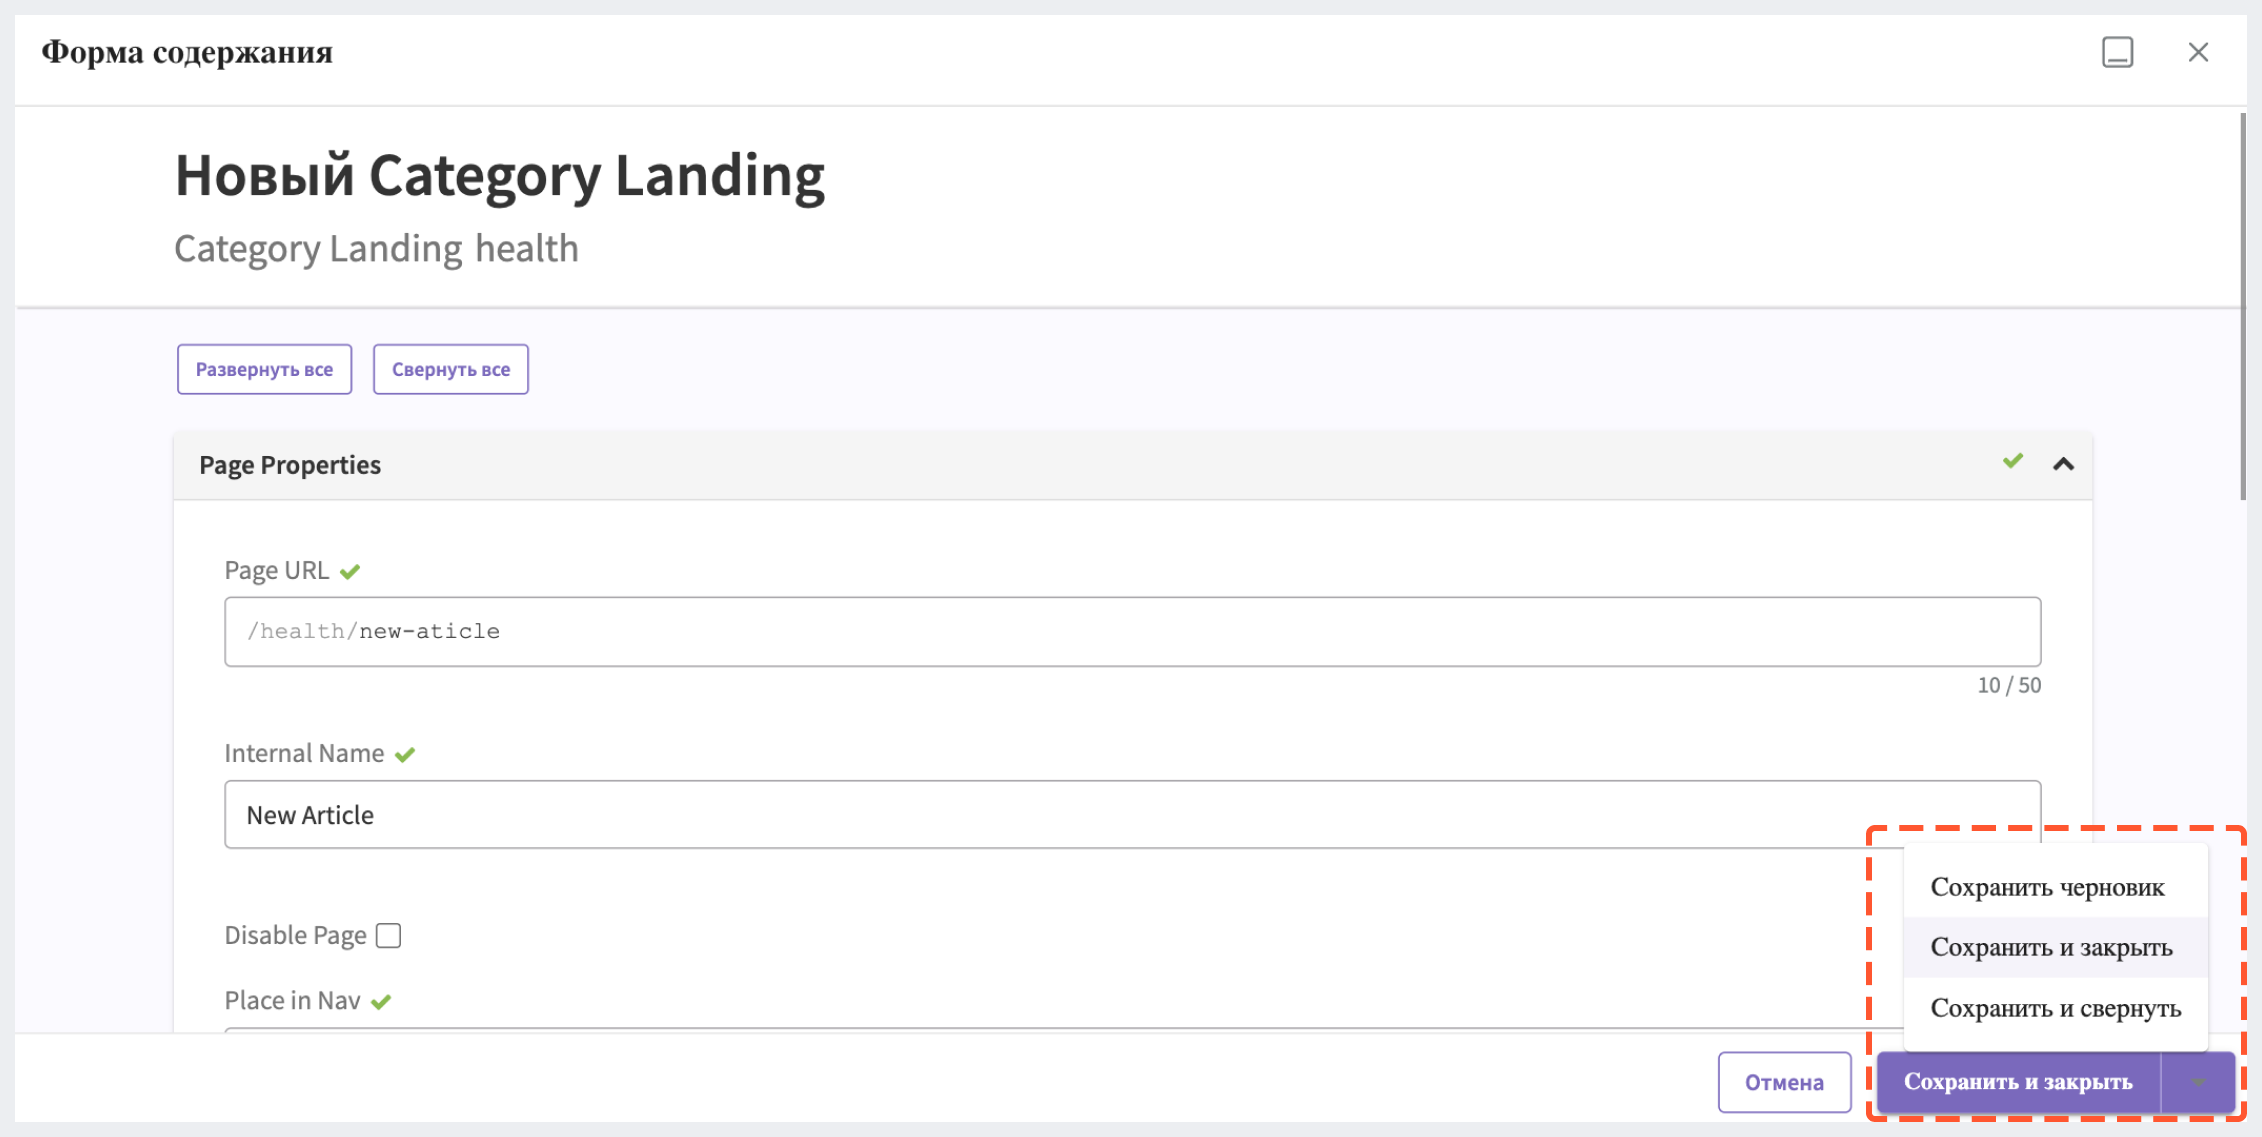Click the Page URL input field
This screenshot has height=1137, width=2262.
tap(1132, 629)
